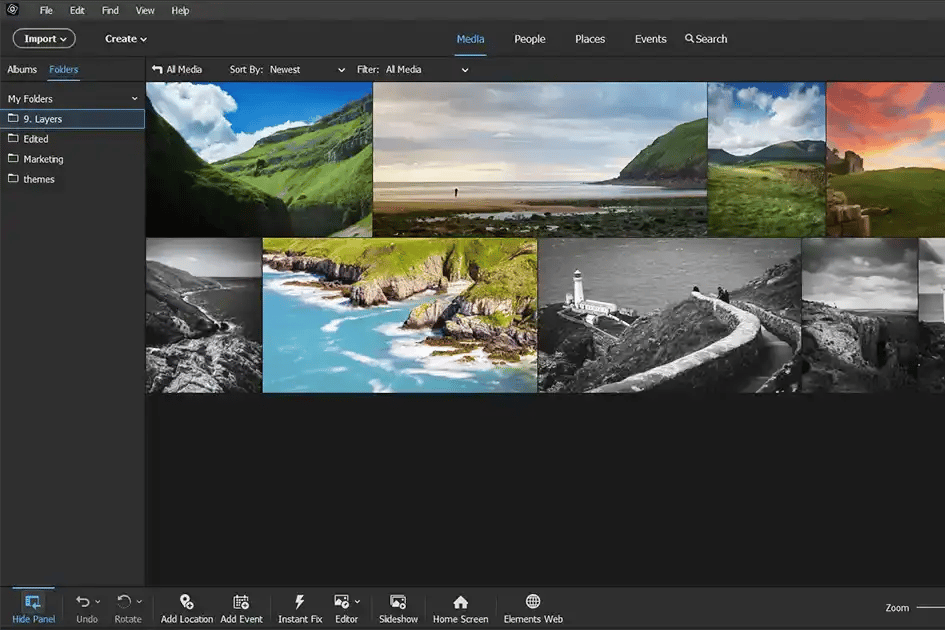Click the folder icon beside Marketing
The image size is (945, 630).
pos(13,159)
